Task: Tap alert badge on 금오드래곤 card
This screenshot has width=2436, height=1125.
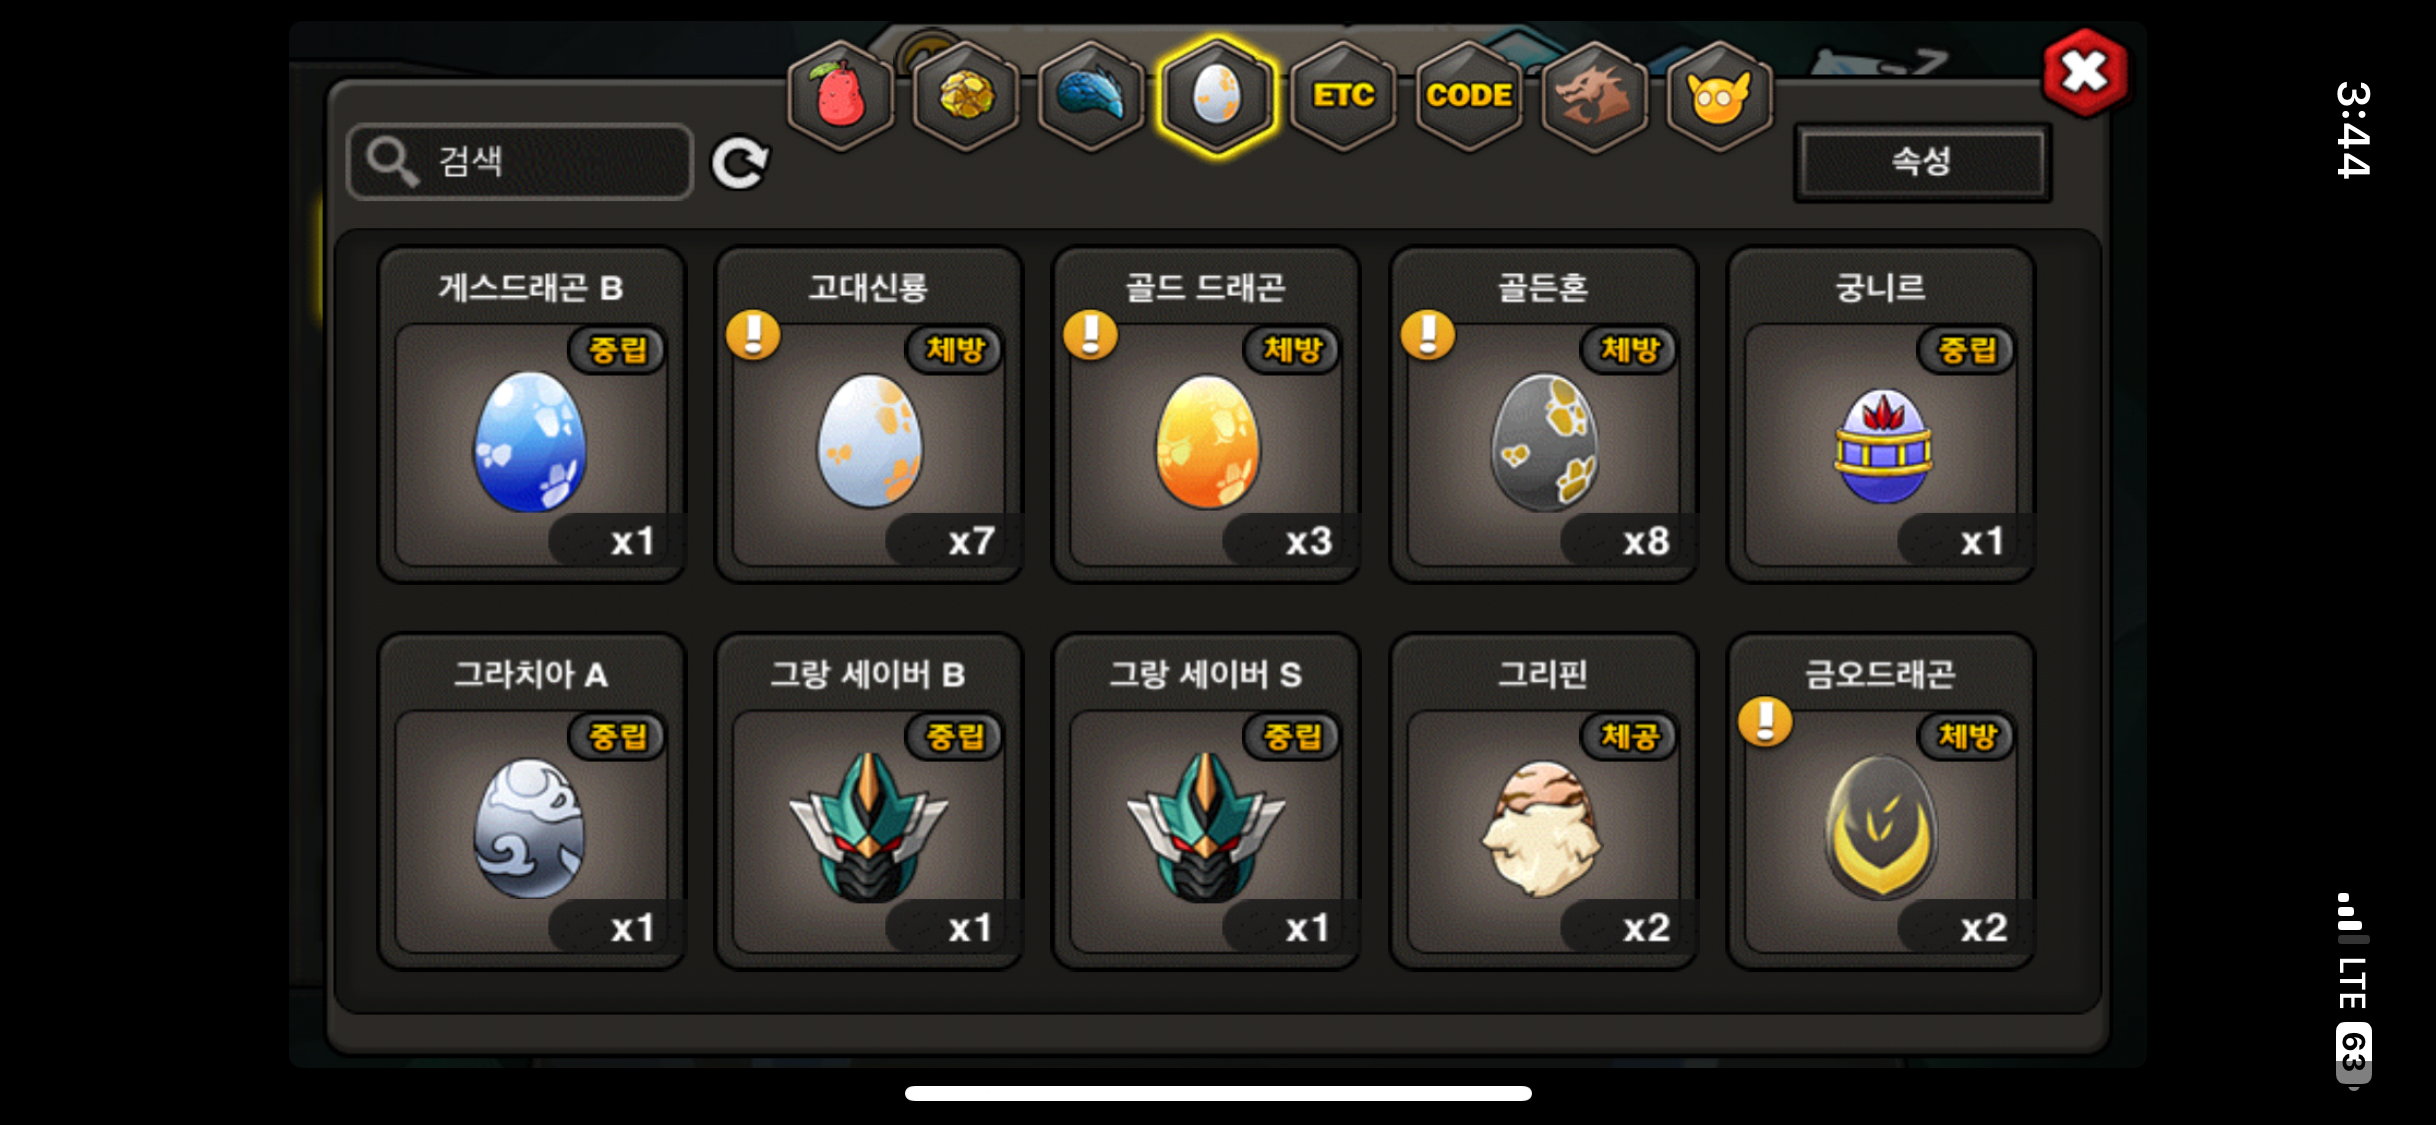Action: pyautogui.click(x=1765, y=721)
